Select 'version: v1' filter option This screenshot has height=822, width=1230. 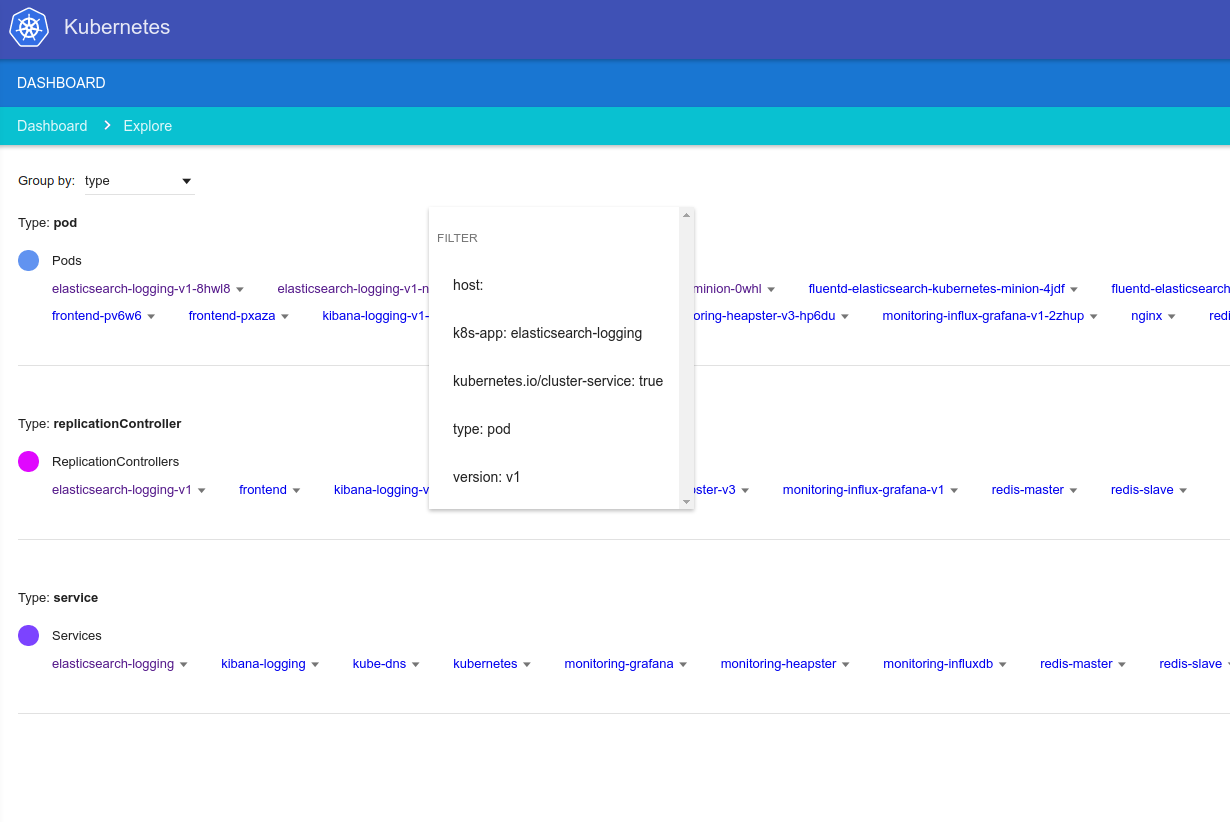(x=486, y=477)
